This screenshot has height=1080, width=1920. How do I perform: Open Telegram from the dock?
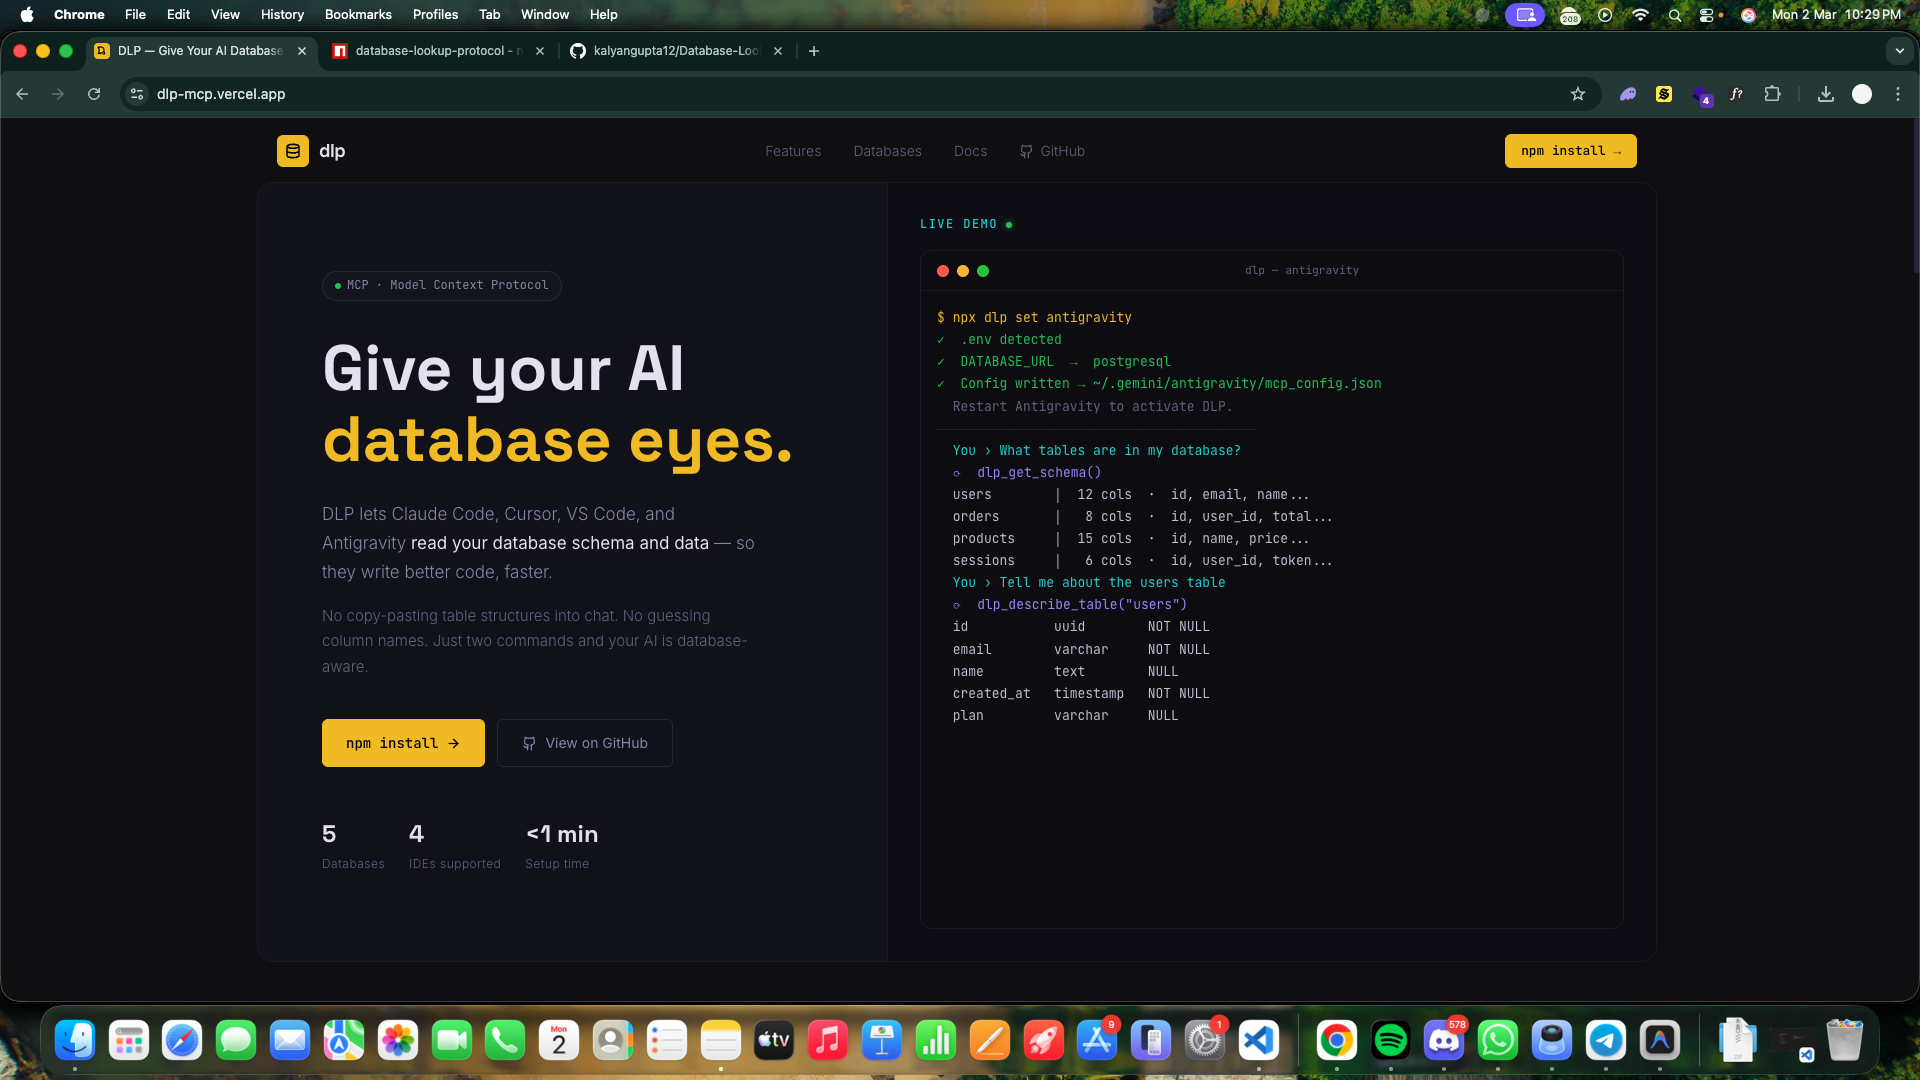click(1606, 1041)
